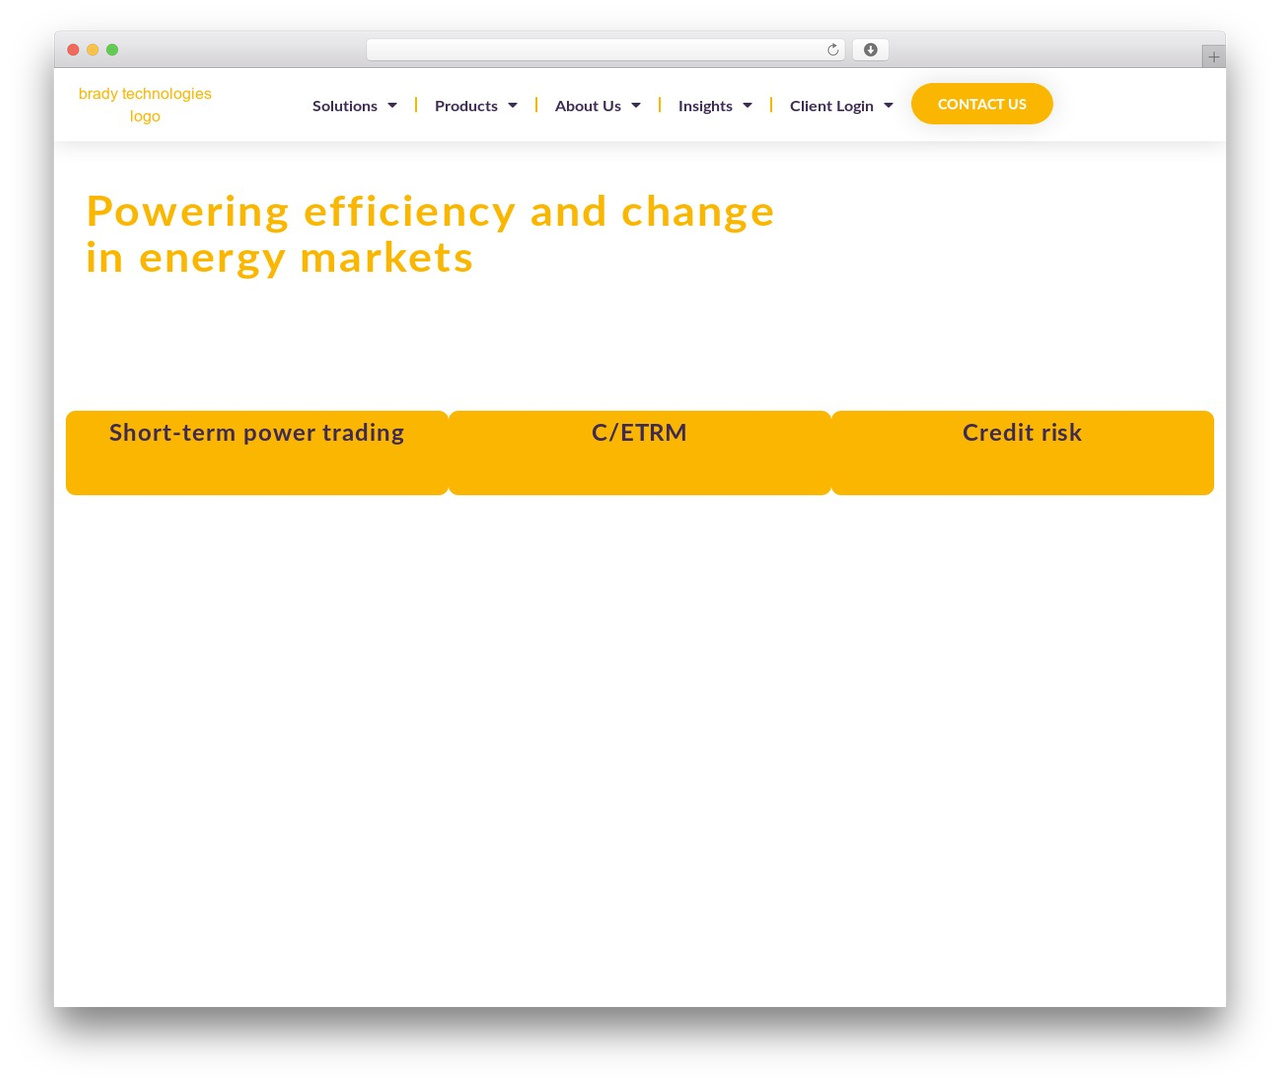Click the browser download icon
This screenshot has height=1084, width=1280.
point(870,50)
